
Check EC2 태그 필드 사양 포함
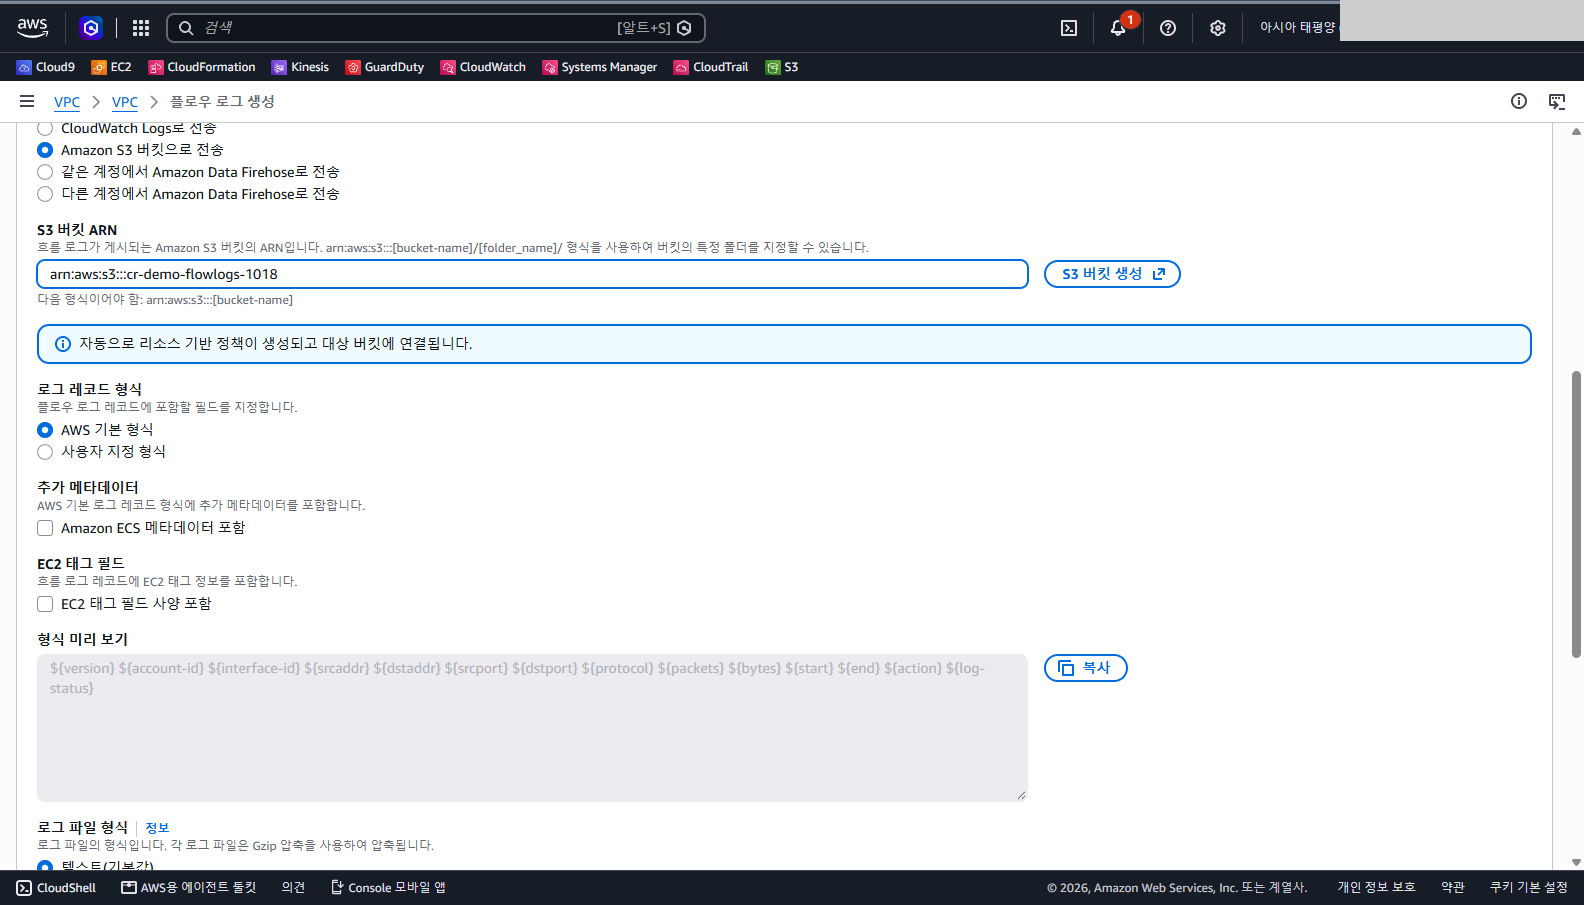tap(45, 604)
